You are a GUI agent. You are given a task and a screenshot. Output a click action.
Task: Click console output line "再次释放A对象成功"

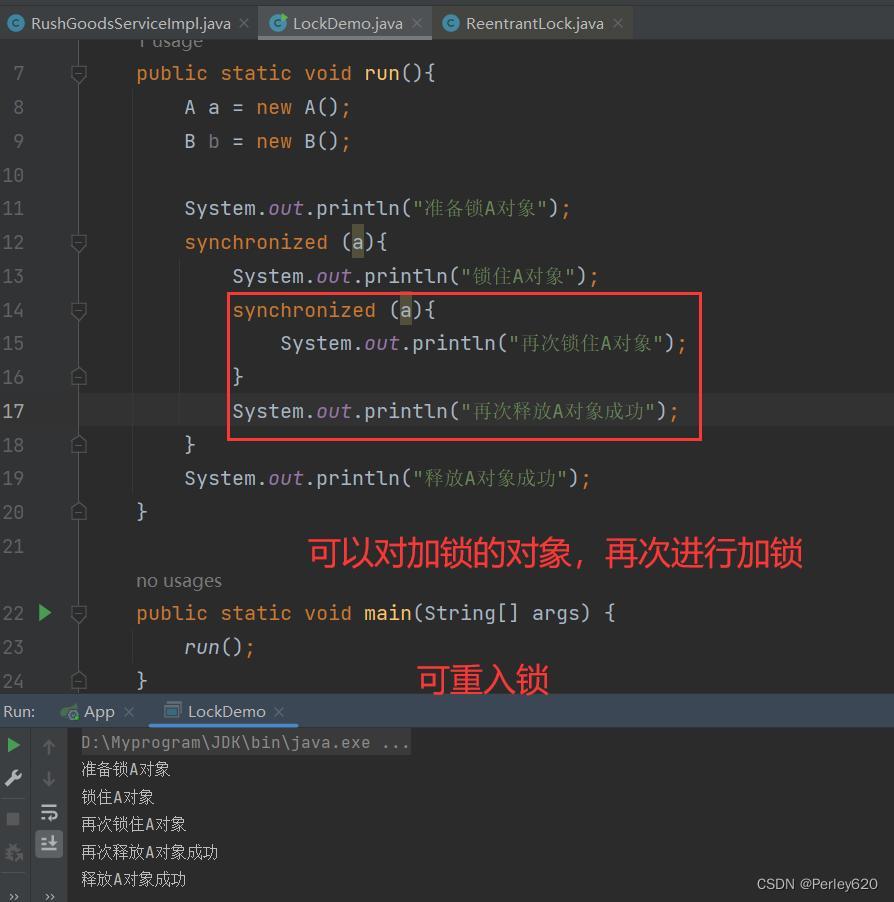click(x=150, y=852)
